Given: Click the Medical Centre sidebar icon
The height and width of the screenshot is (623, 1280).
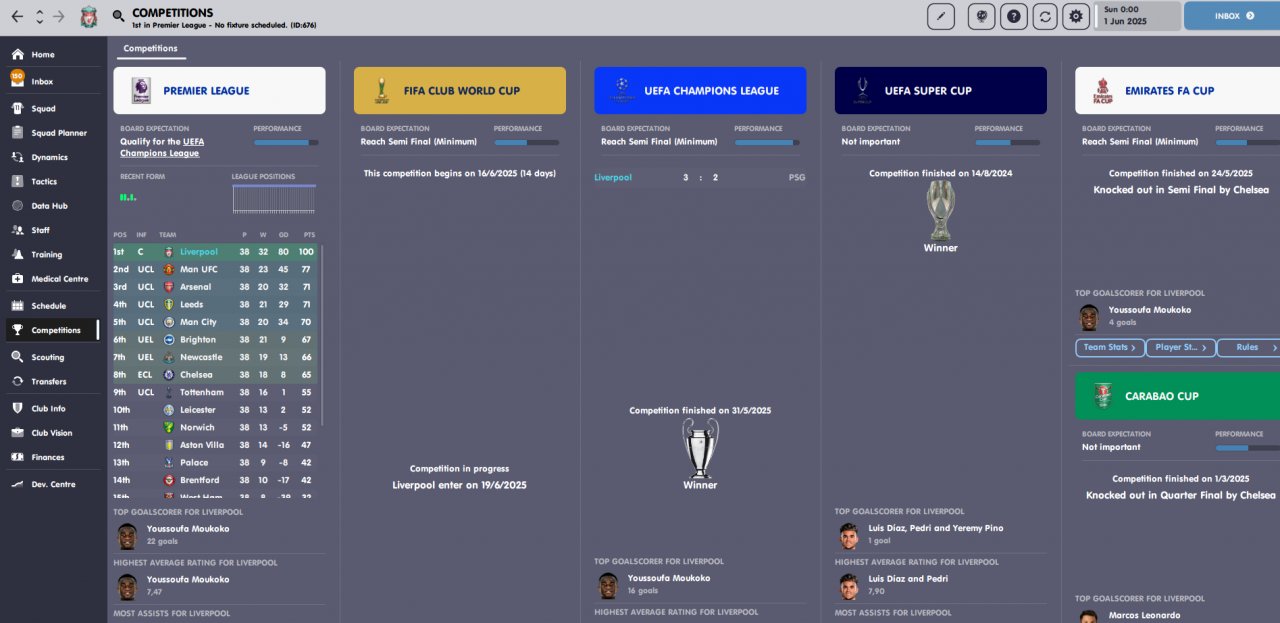Looking at the screenshot, I should (x=18, y=279).
